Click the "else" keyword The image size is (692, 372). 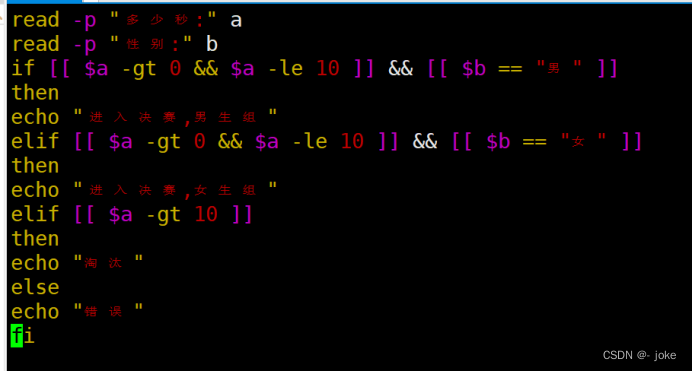35,288
